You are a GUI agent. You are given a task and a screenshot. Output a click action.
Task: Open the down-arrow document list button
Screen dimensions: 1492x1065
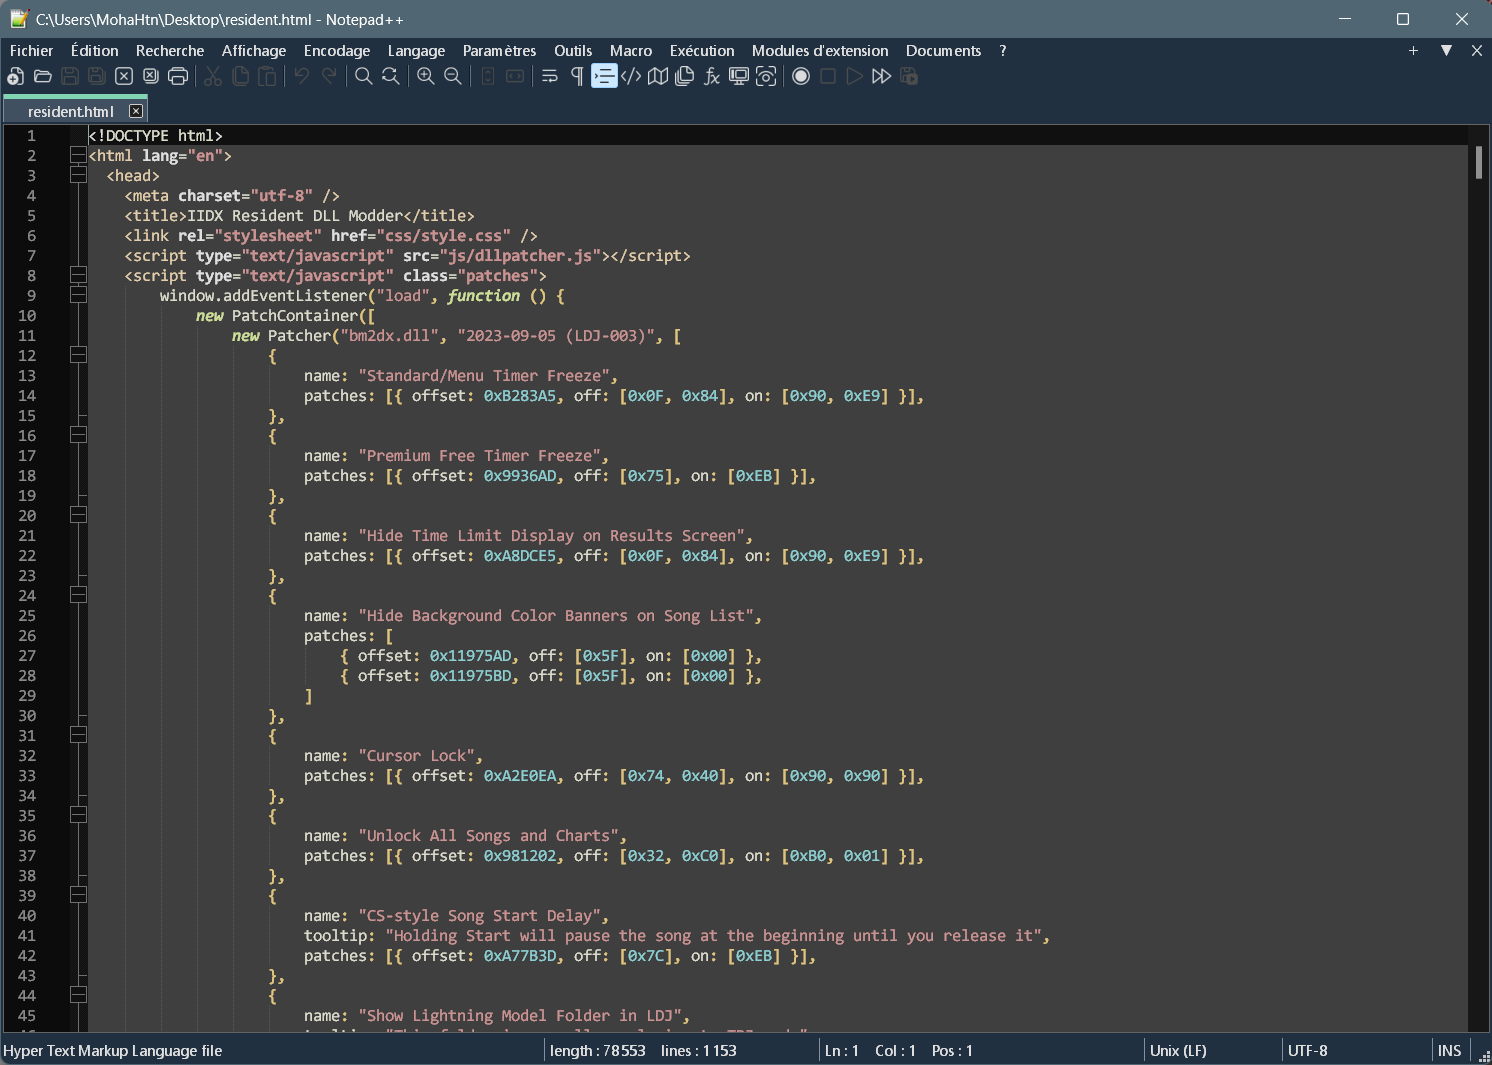[x=1446, y=51]
